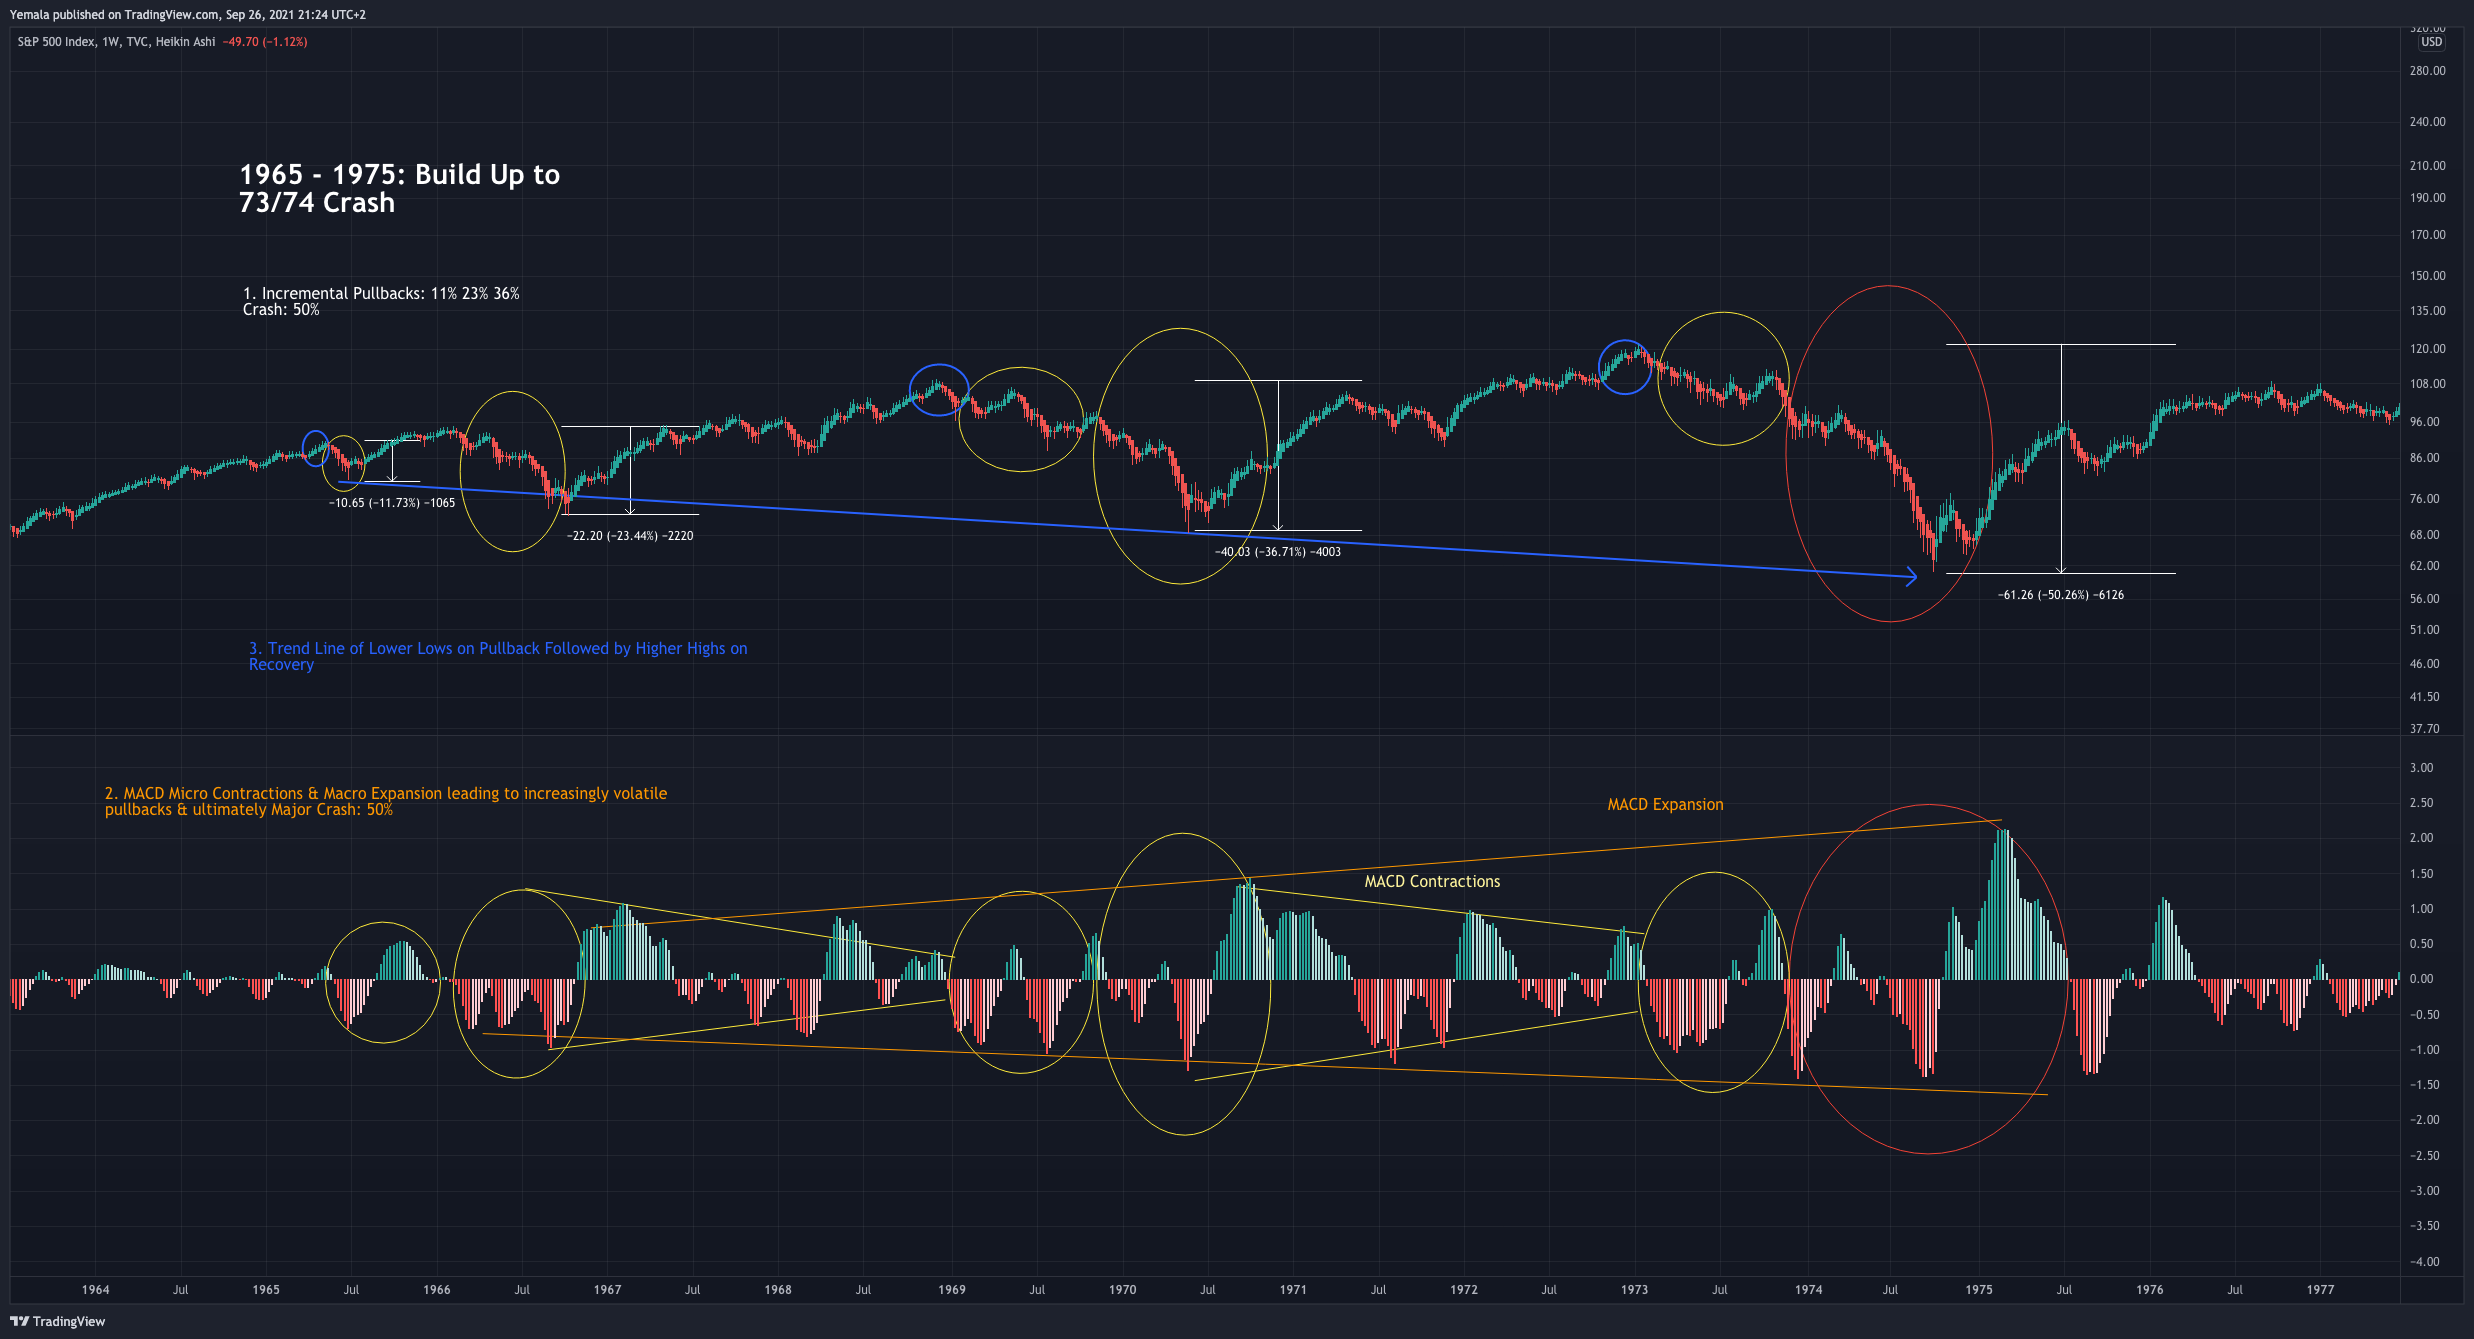The image size is (2474, 1339).
Task: Click the 240.00 price axis value
Action: tap(2427, 122)
